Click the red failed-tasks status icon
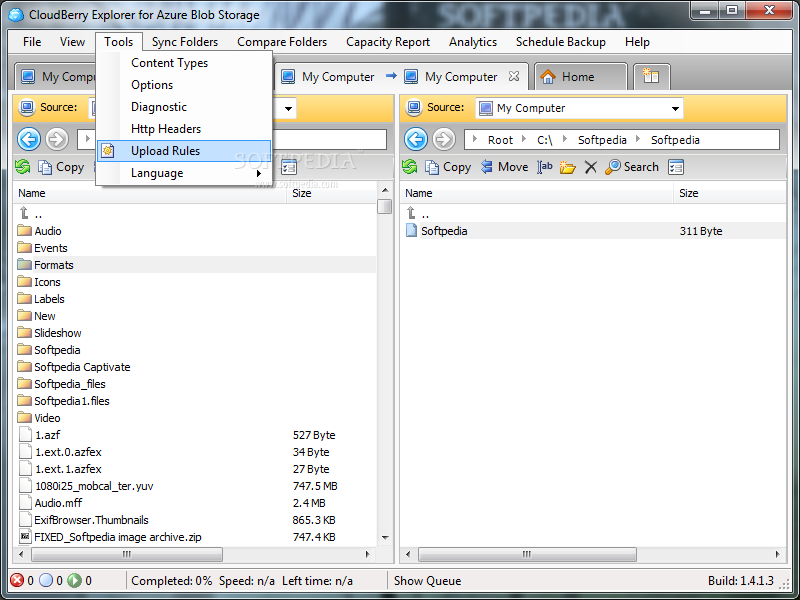 pos(17,580)
